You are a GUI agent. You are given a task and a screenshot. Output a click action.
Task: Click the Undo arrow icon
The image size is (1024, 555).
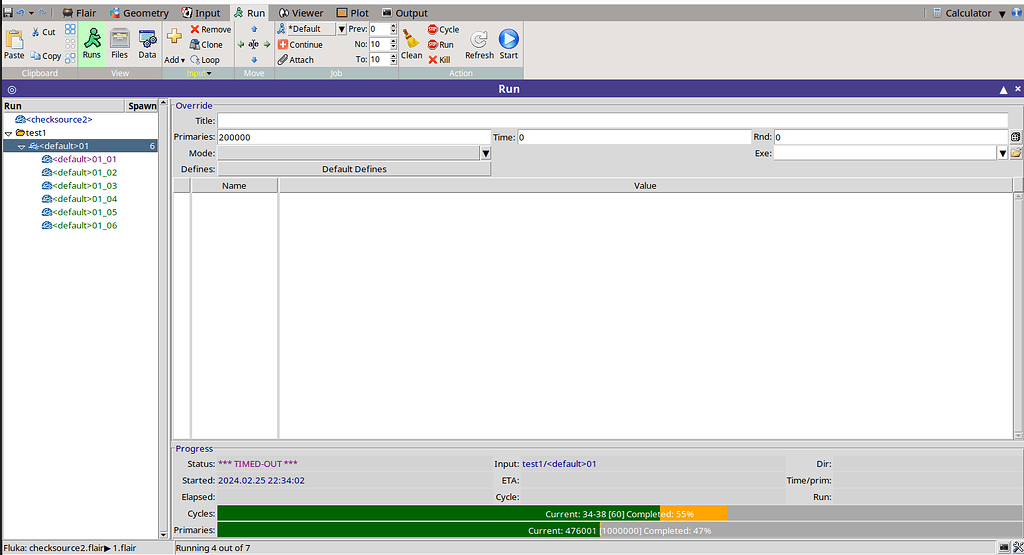[x=20, y=12]
